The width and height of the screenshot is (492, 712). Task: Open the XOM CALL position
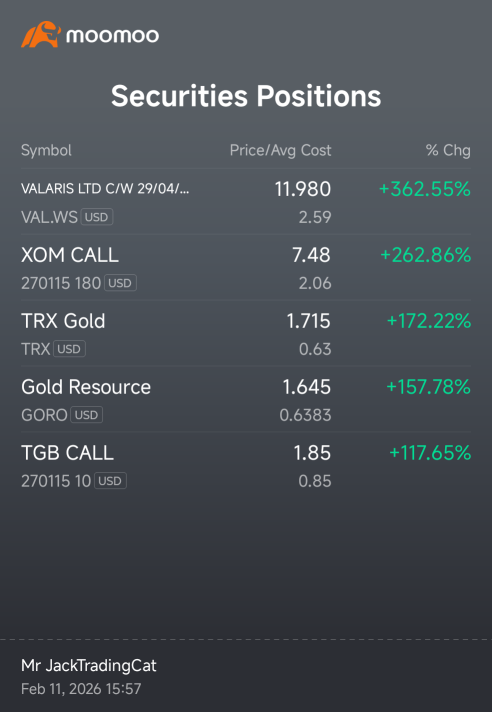pyautogui.click(x=246, y=267)
